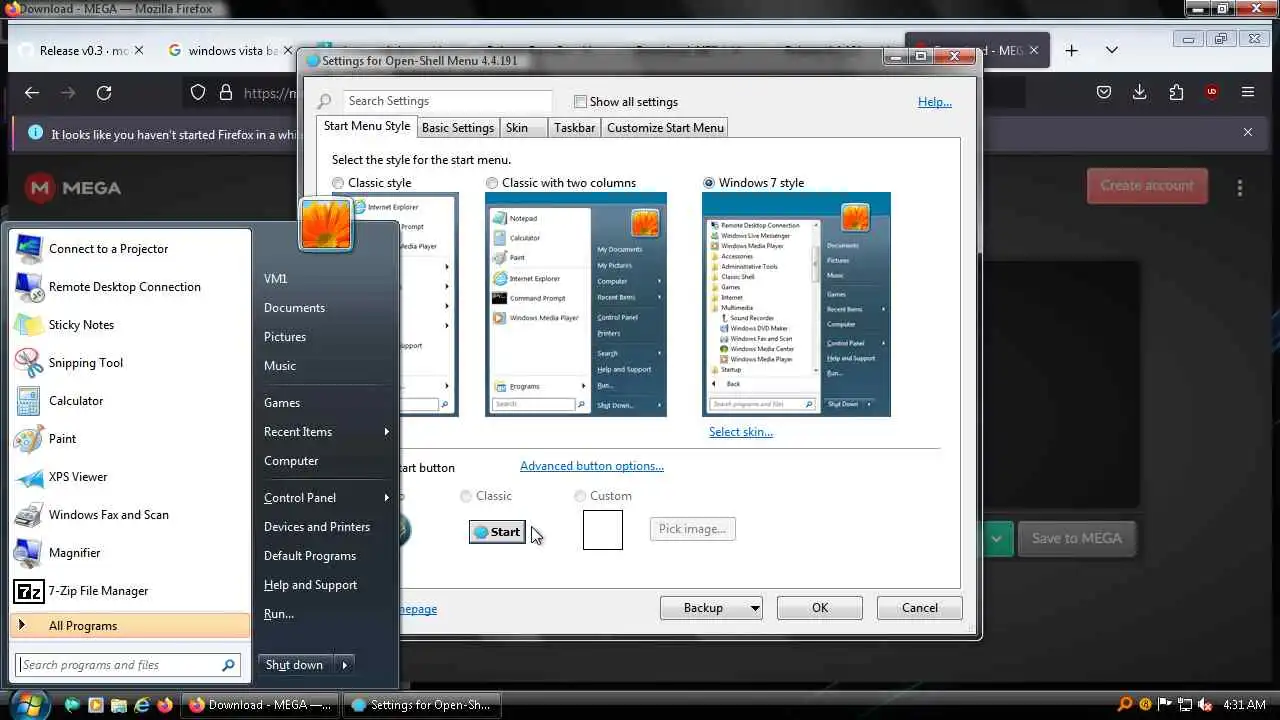The image size is (1280, 720).
Task: Select Classic style radio button
Action: pos(338,183)
